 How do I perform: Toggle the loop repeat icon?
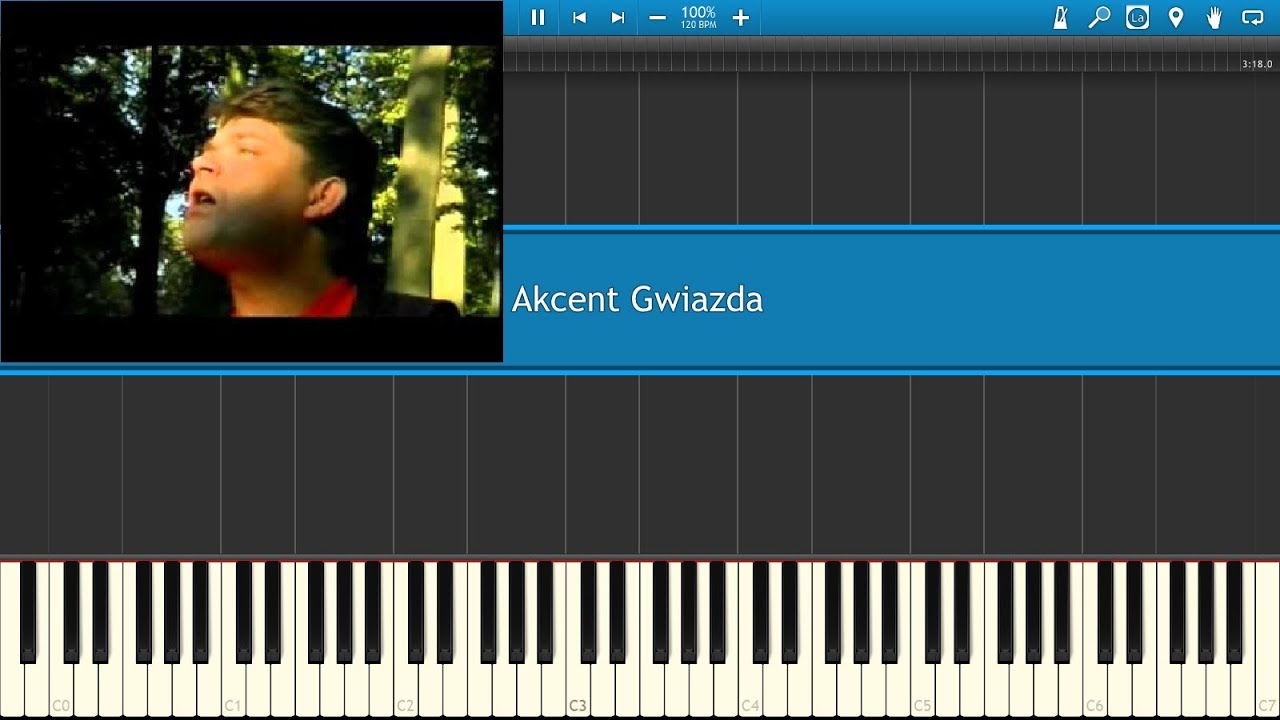(1252, 17)
